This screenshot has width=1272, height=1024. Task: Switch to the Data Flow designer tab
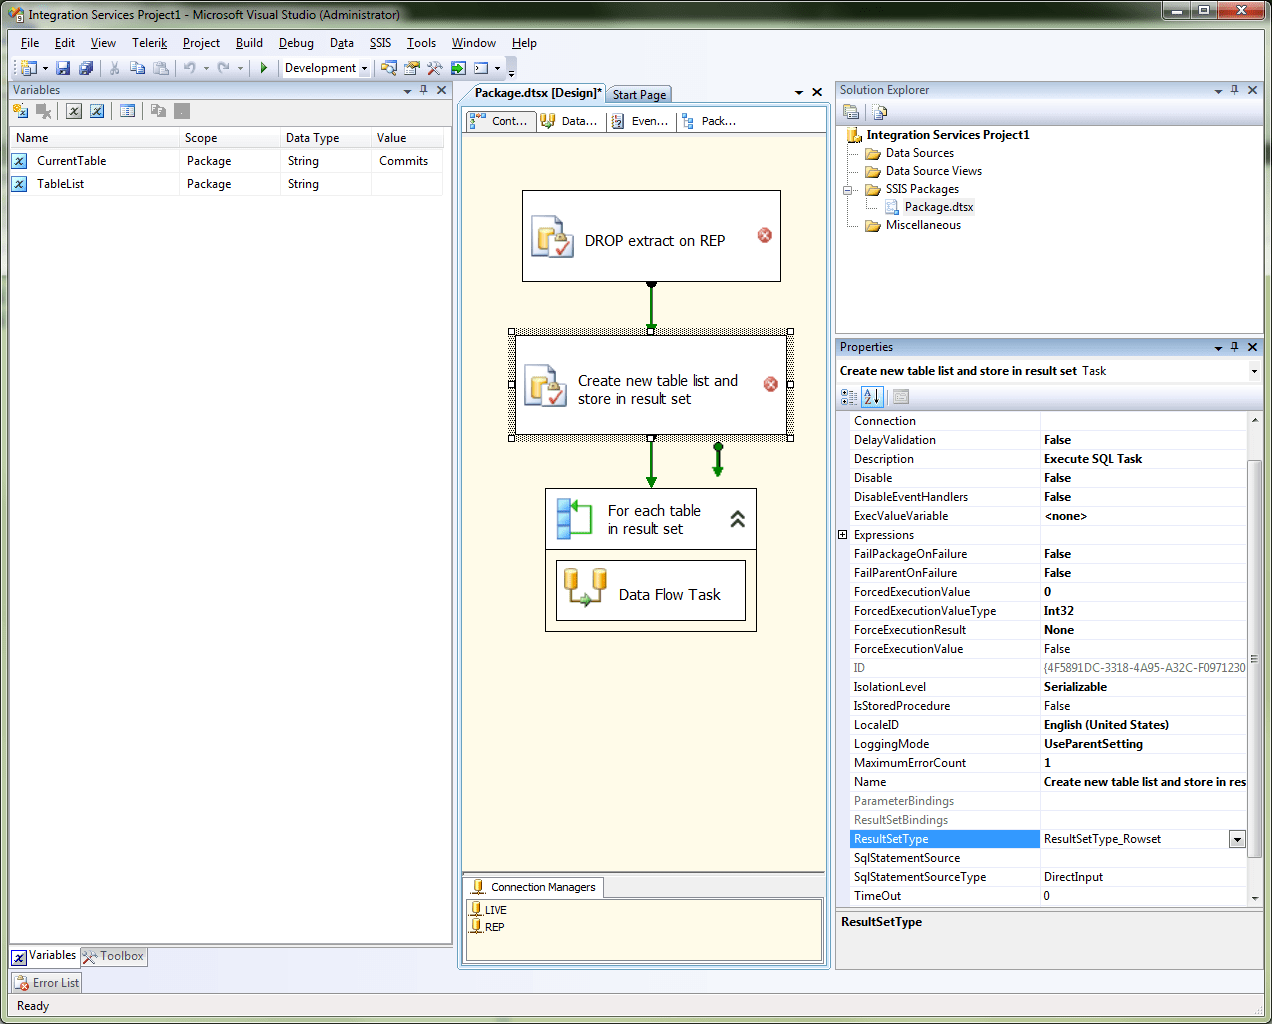[x=569, y=121]
